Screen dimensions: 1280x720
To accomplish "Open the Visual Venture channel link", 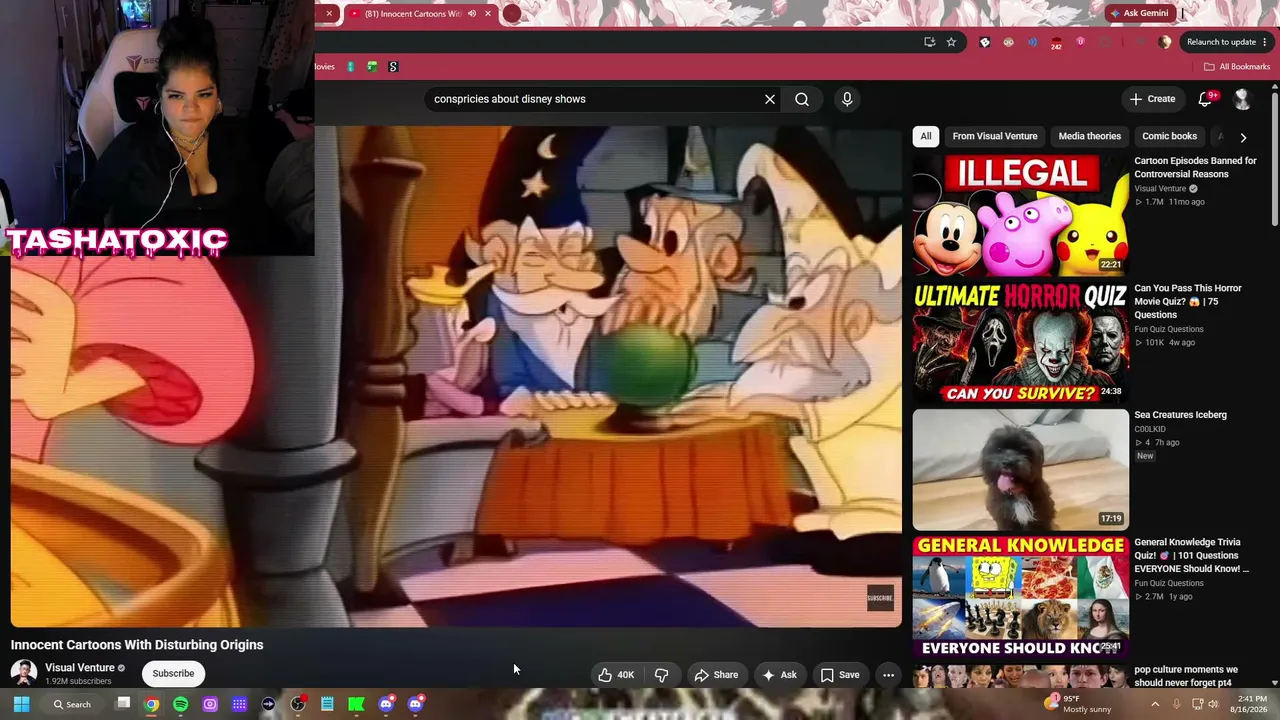I will pos(79,668).
